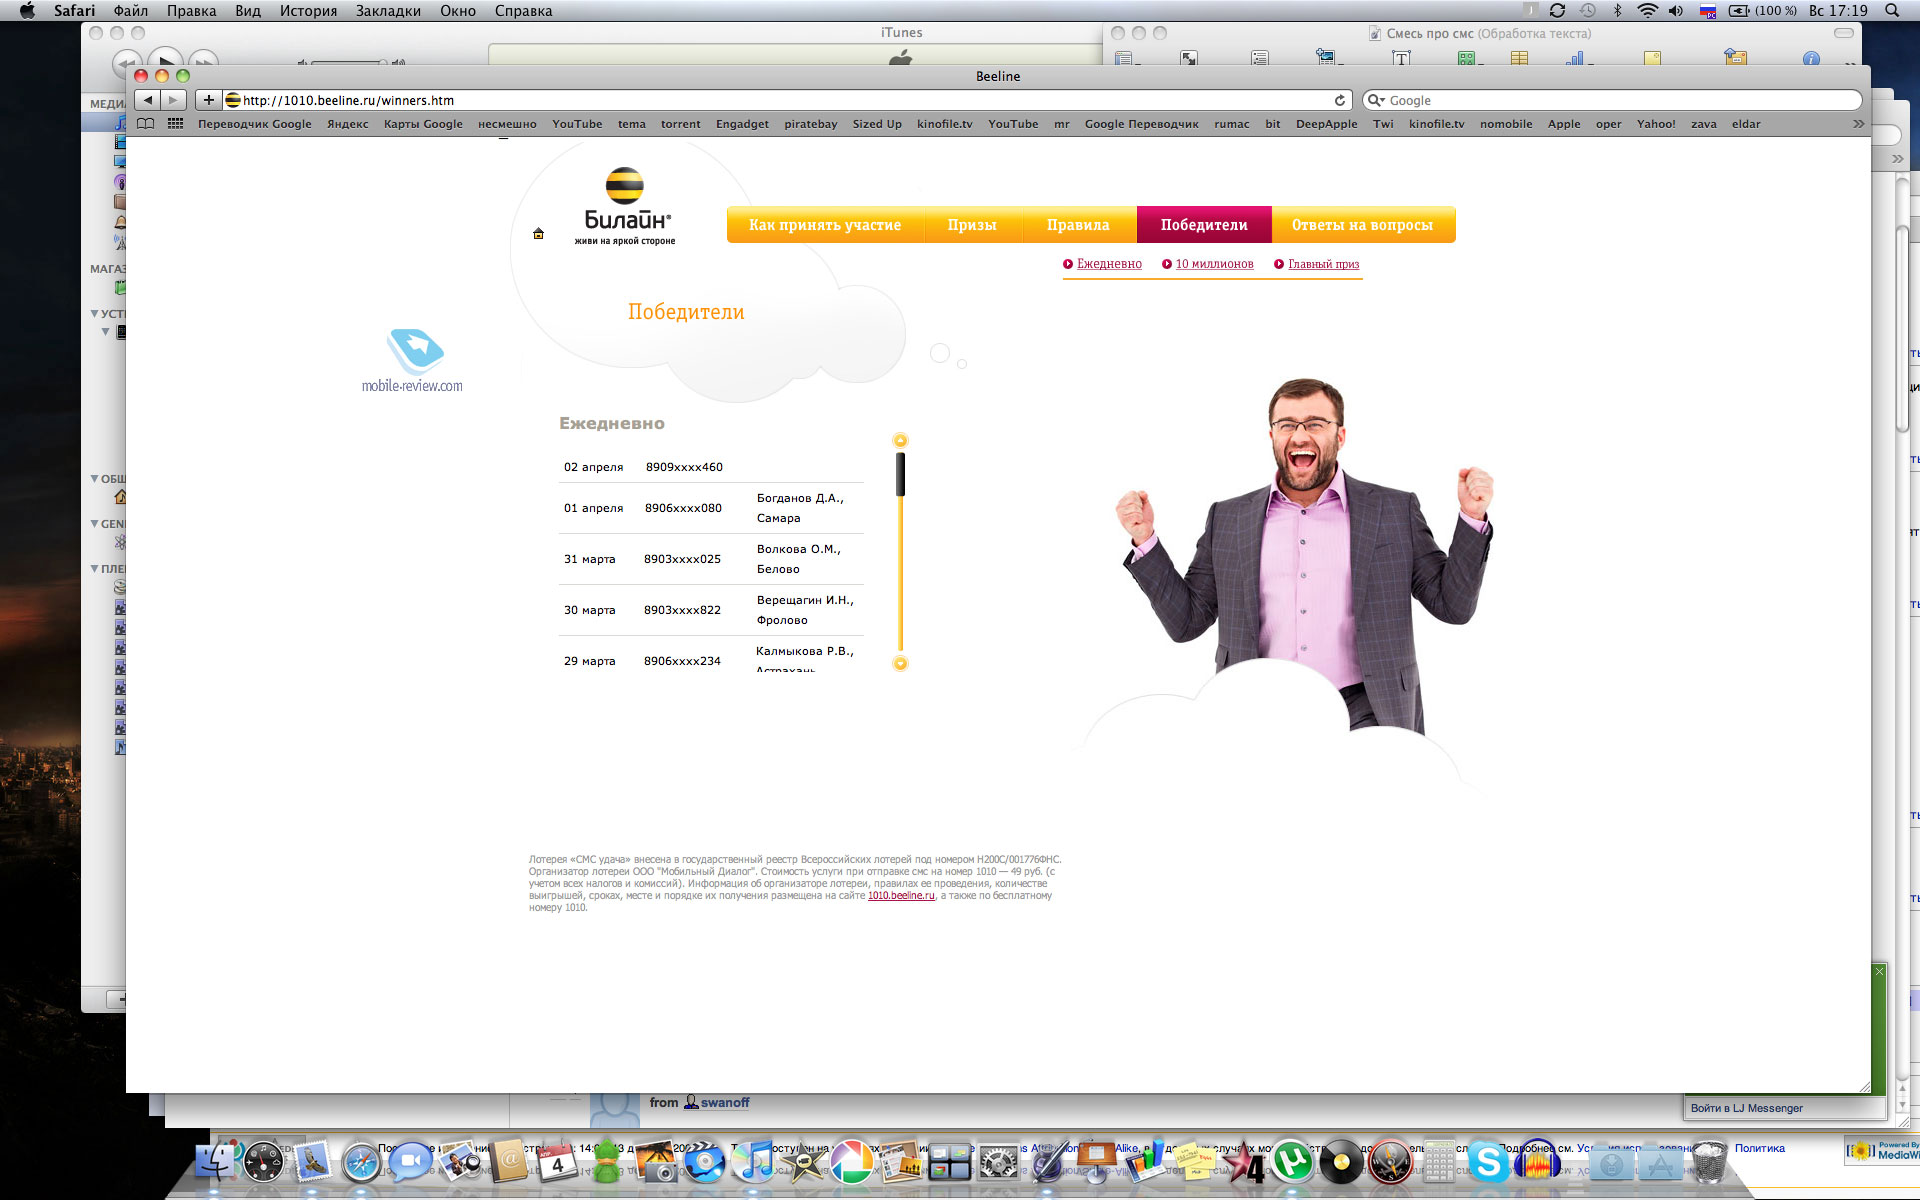Open the Файл menu
Image resolution: width=1920 pixels, height=1200 pixels.
tap(131, 10)
